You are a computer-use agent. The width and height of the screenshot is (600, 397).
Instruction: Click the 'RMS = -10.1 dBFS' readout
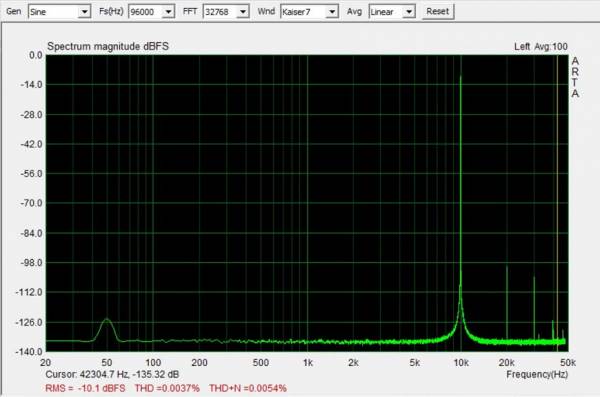tap(85, 388)
